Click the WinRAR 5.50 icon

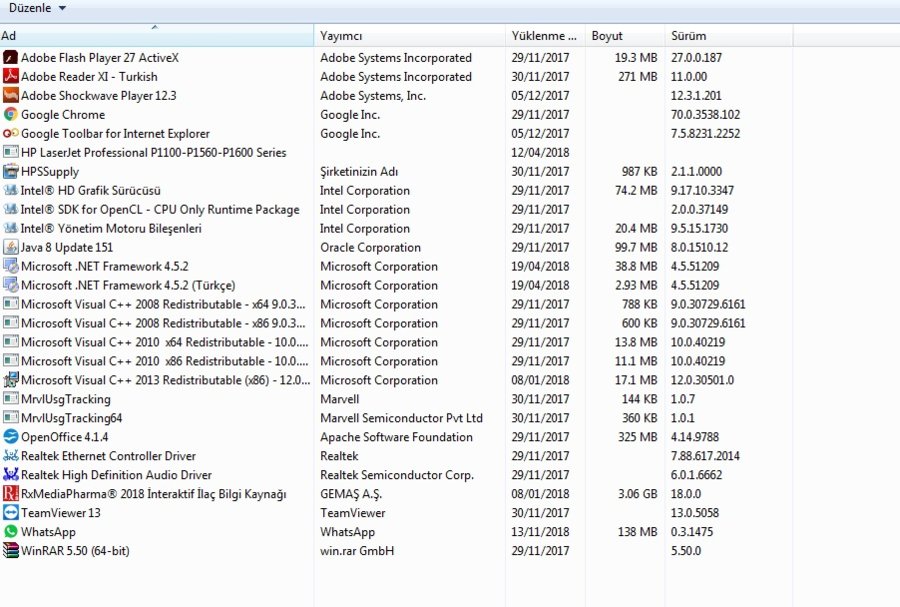point(10,550)
